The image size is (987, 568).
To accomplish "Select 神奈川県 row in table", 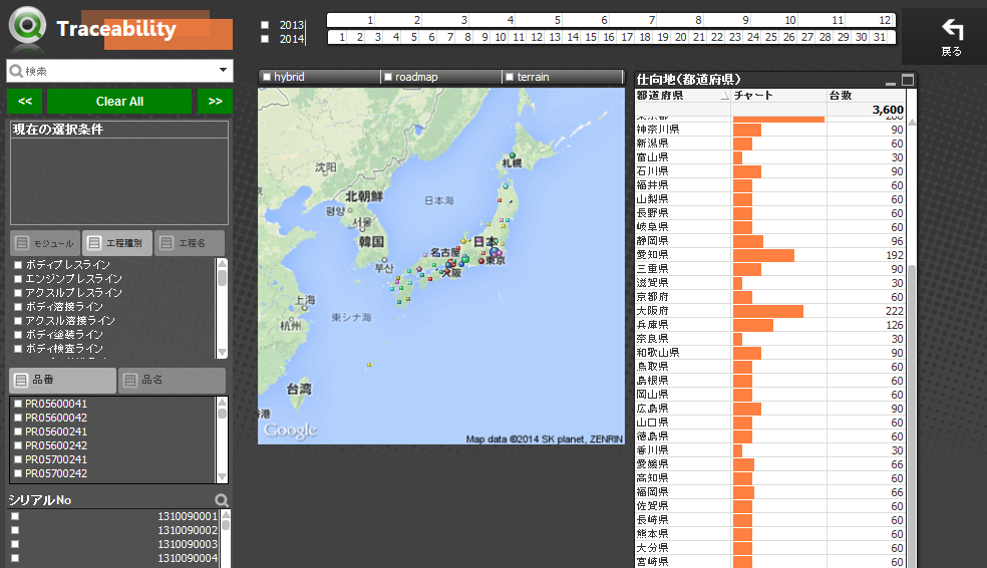I will [770, 130].
